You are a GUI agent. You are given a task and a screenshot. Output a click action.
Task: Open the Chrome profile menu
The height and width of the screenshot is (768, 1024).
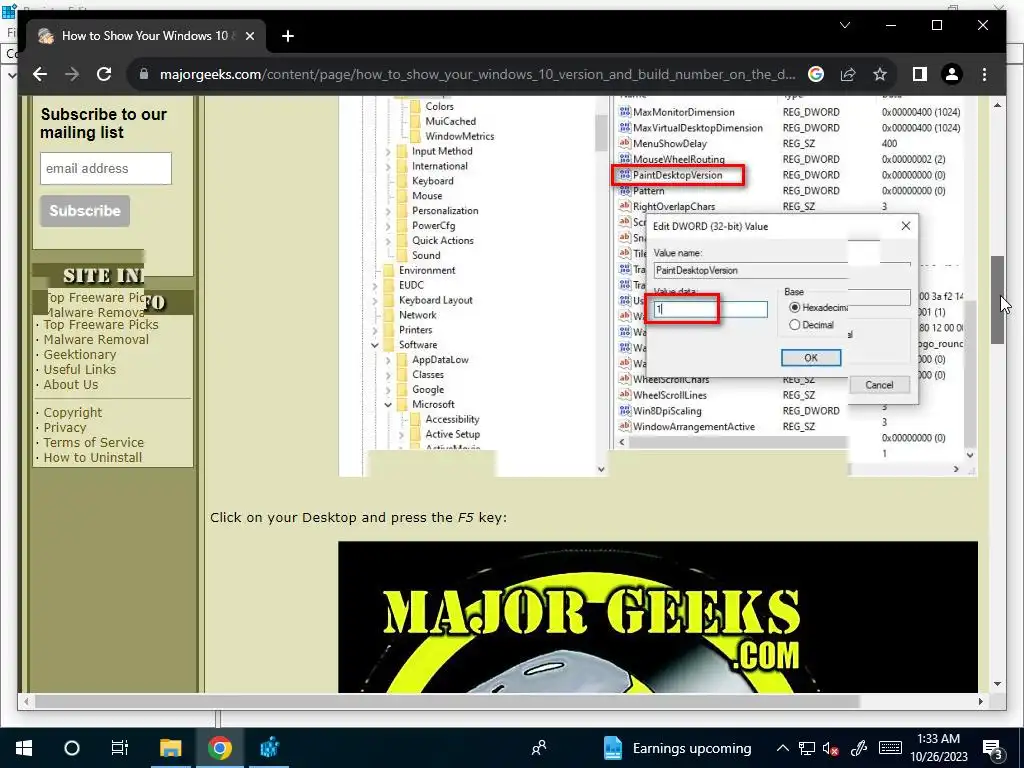click(952, 74)
